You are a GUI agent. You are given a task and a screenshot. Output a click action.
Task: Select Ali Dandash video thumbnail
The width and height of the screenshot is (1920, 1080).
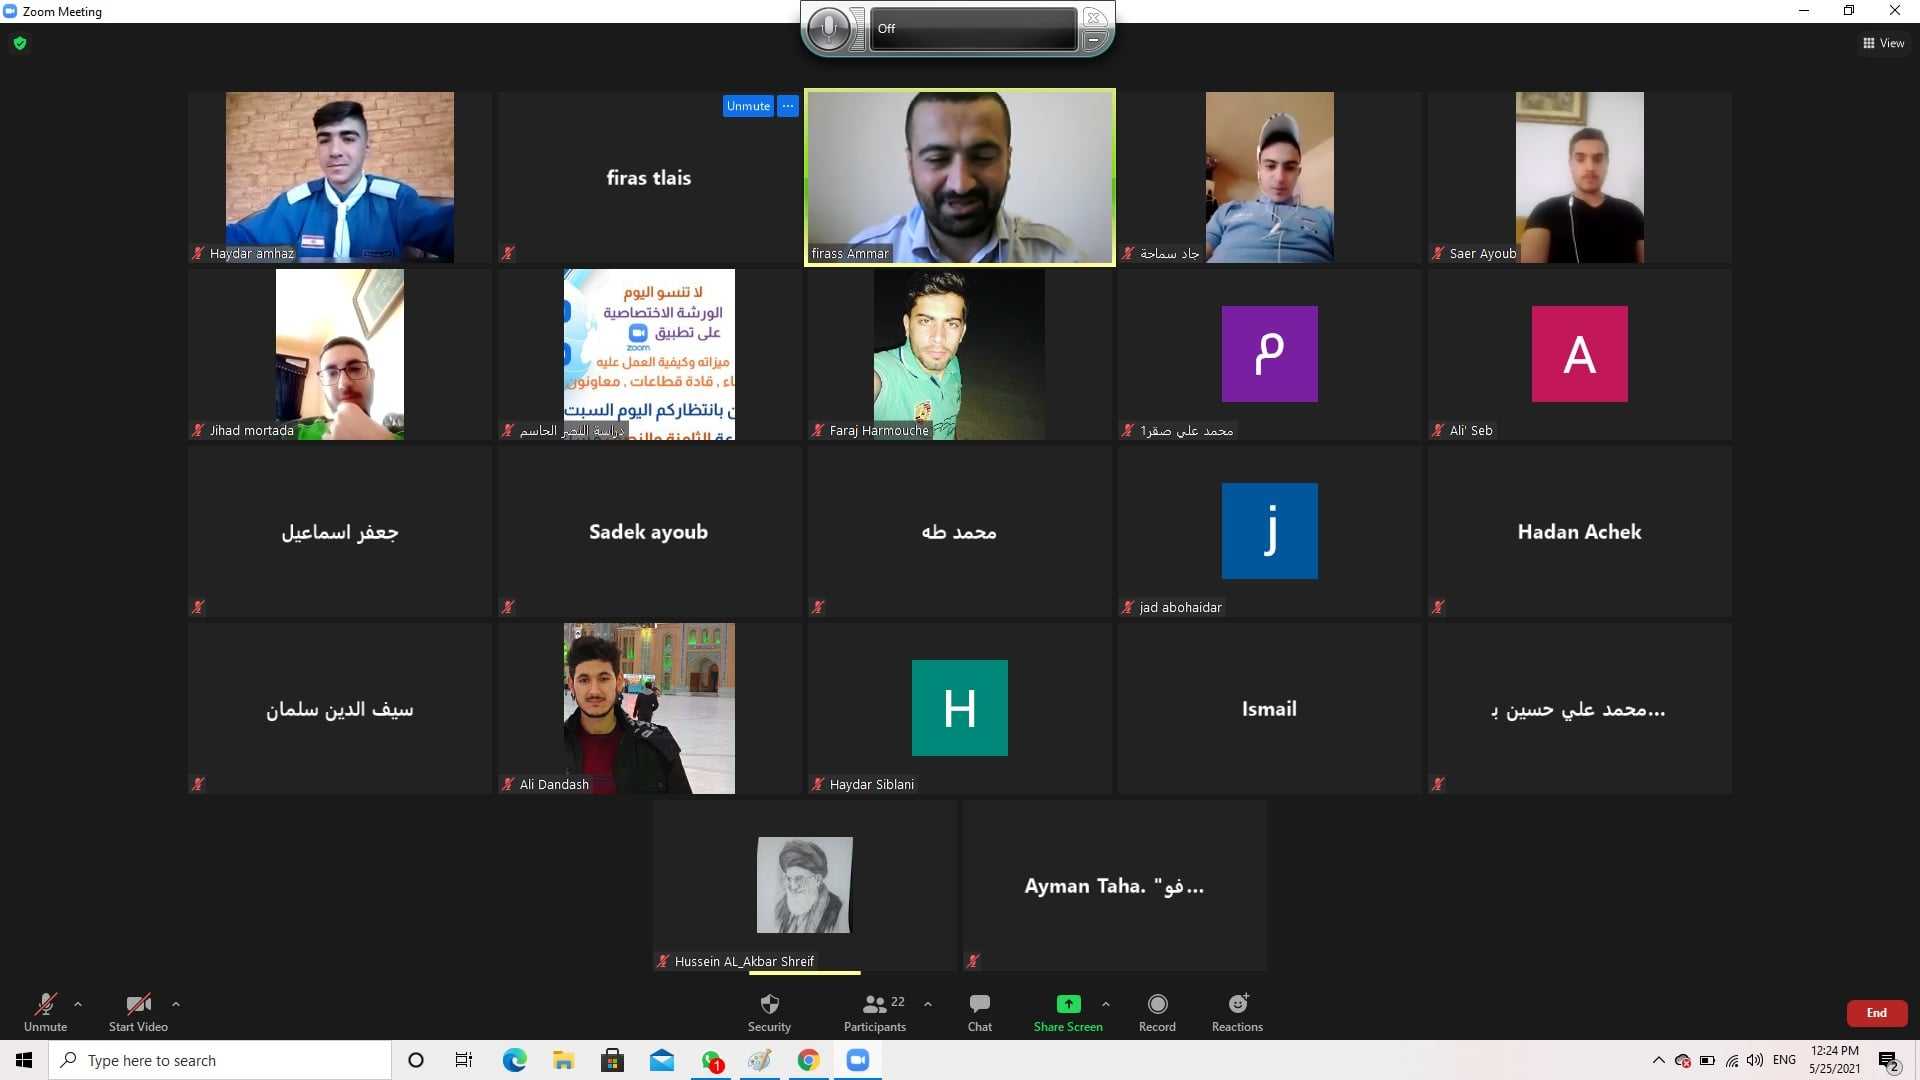(649, 708)
